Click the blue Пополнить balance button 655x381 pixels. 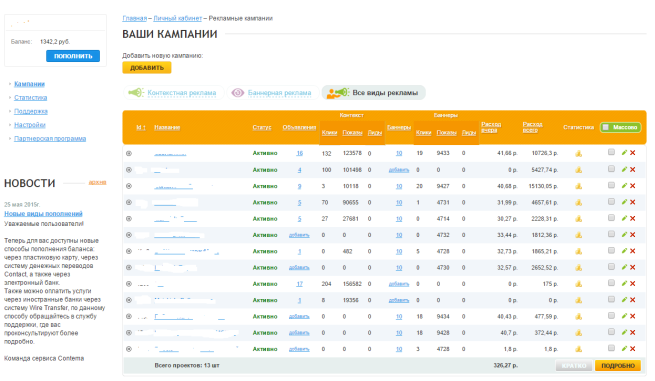(x=73, y=56)
